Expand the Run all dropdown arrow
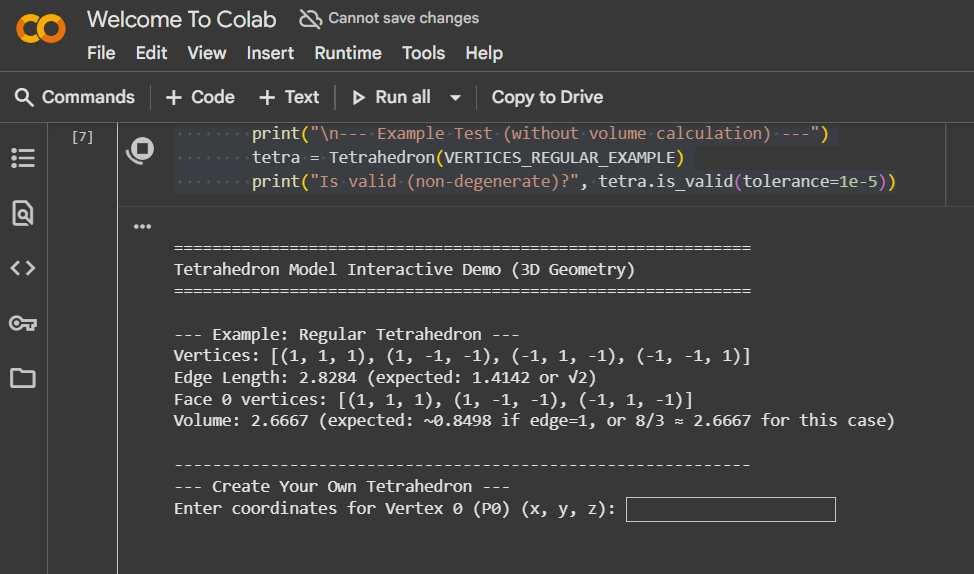The width and height of the screenshot is (974, 574). 456,98
